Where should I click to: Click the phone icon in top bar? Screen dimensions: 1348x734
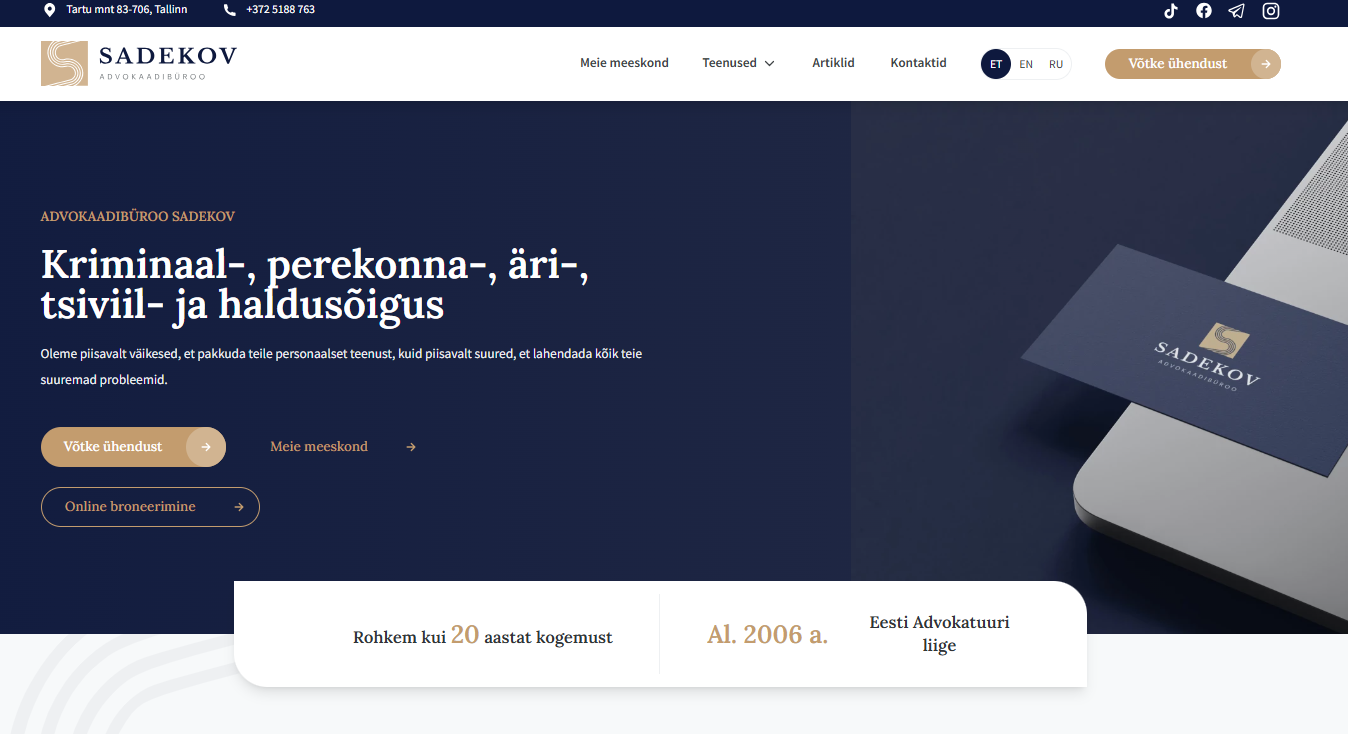[x=230, y=10]
